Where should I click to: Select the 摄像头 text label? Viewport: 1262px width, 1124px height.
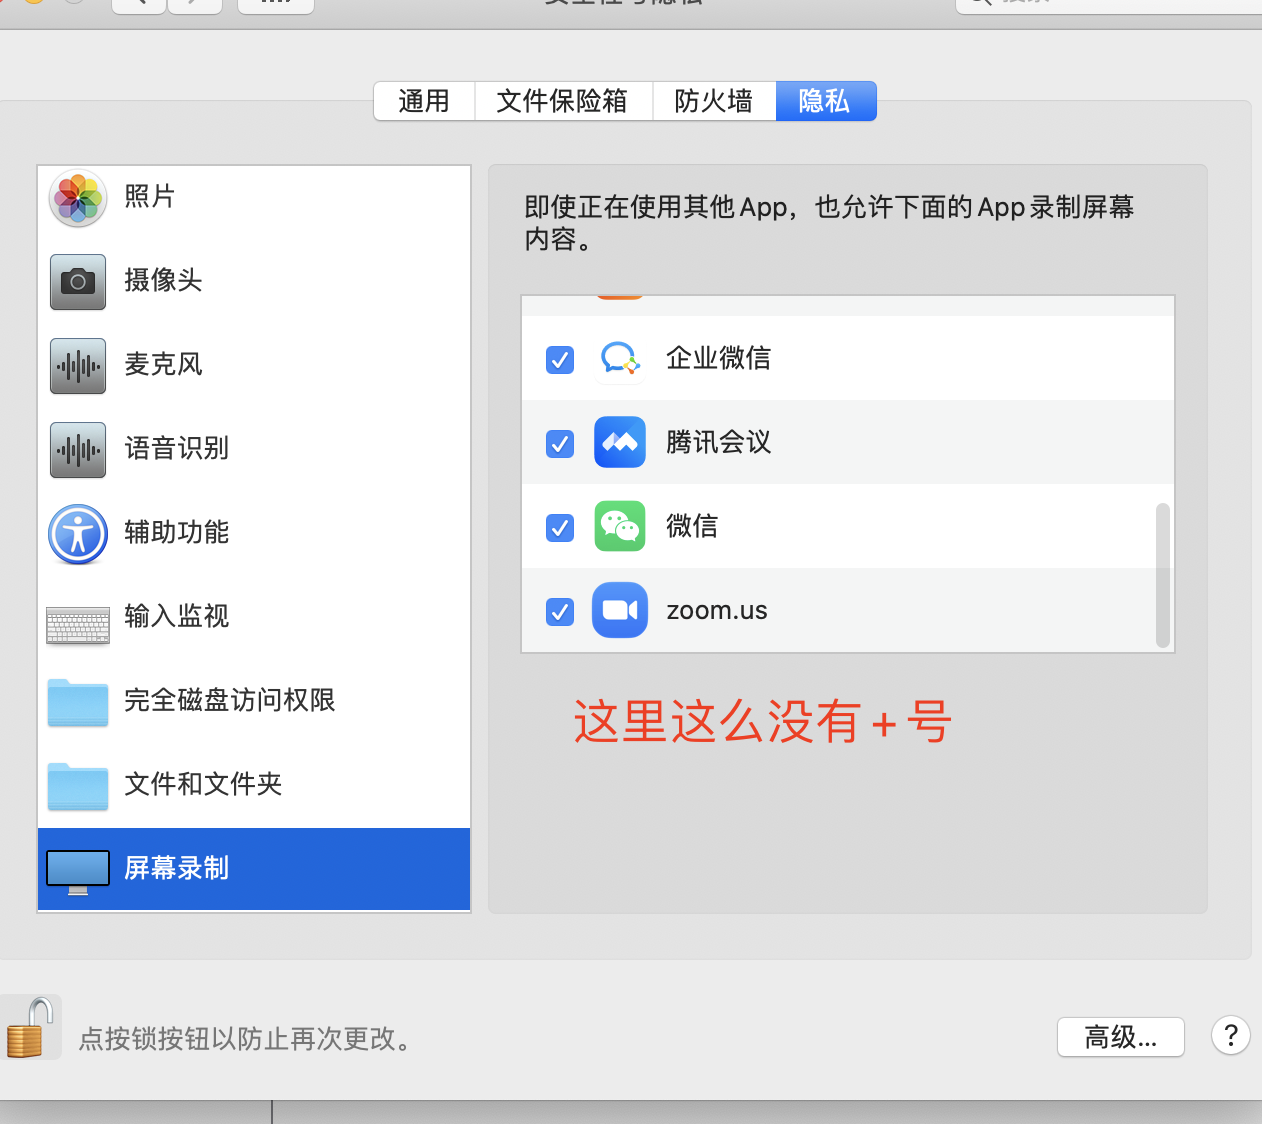[x=163, y=280]
